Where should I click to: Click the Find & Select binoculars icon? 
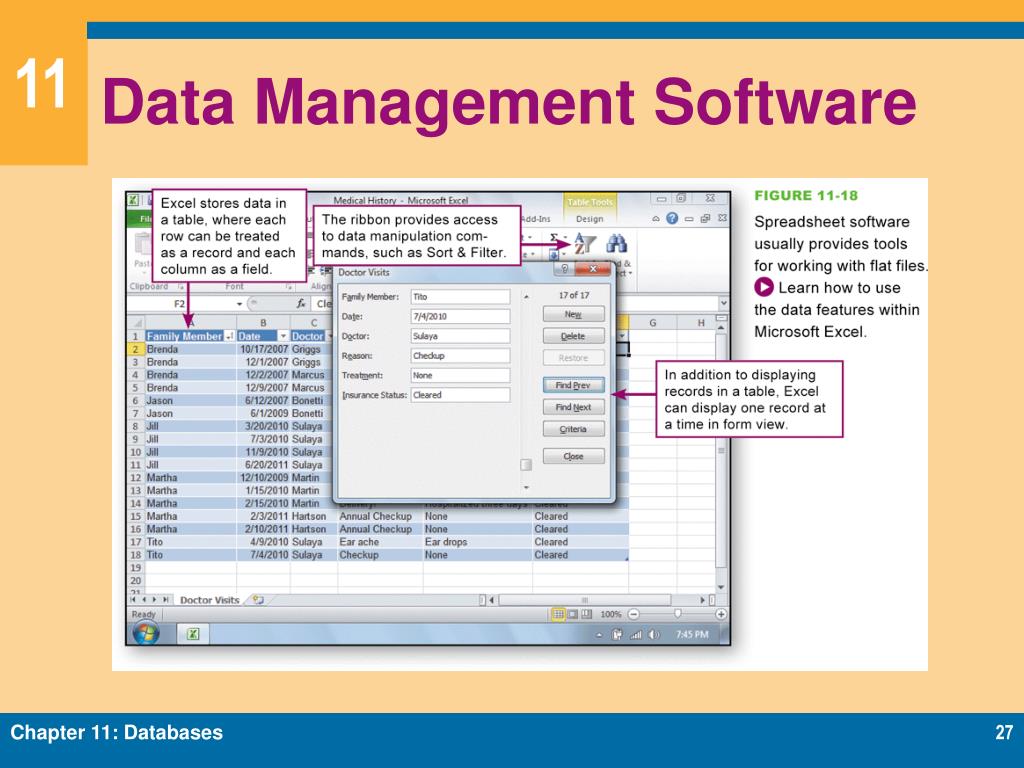coord(616,244)
